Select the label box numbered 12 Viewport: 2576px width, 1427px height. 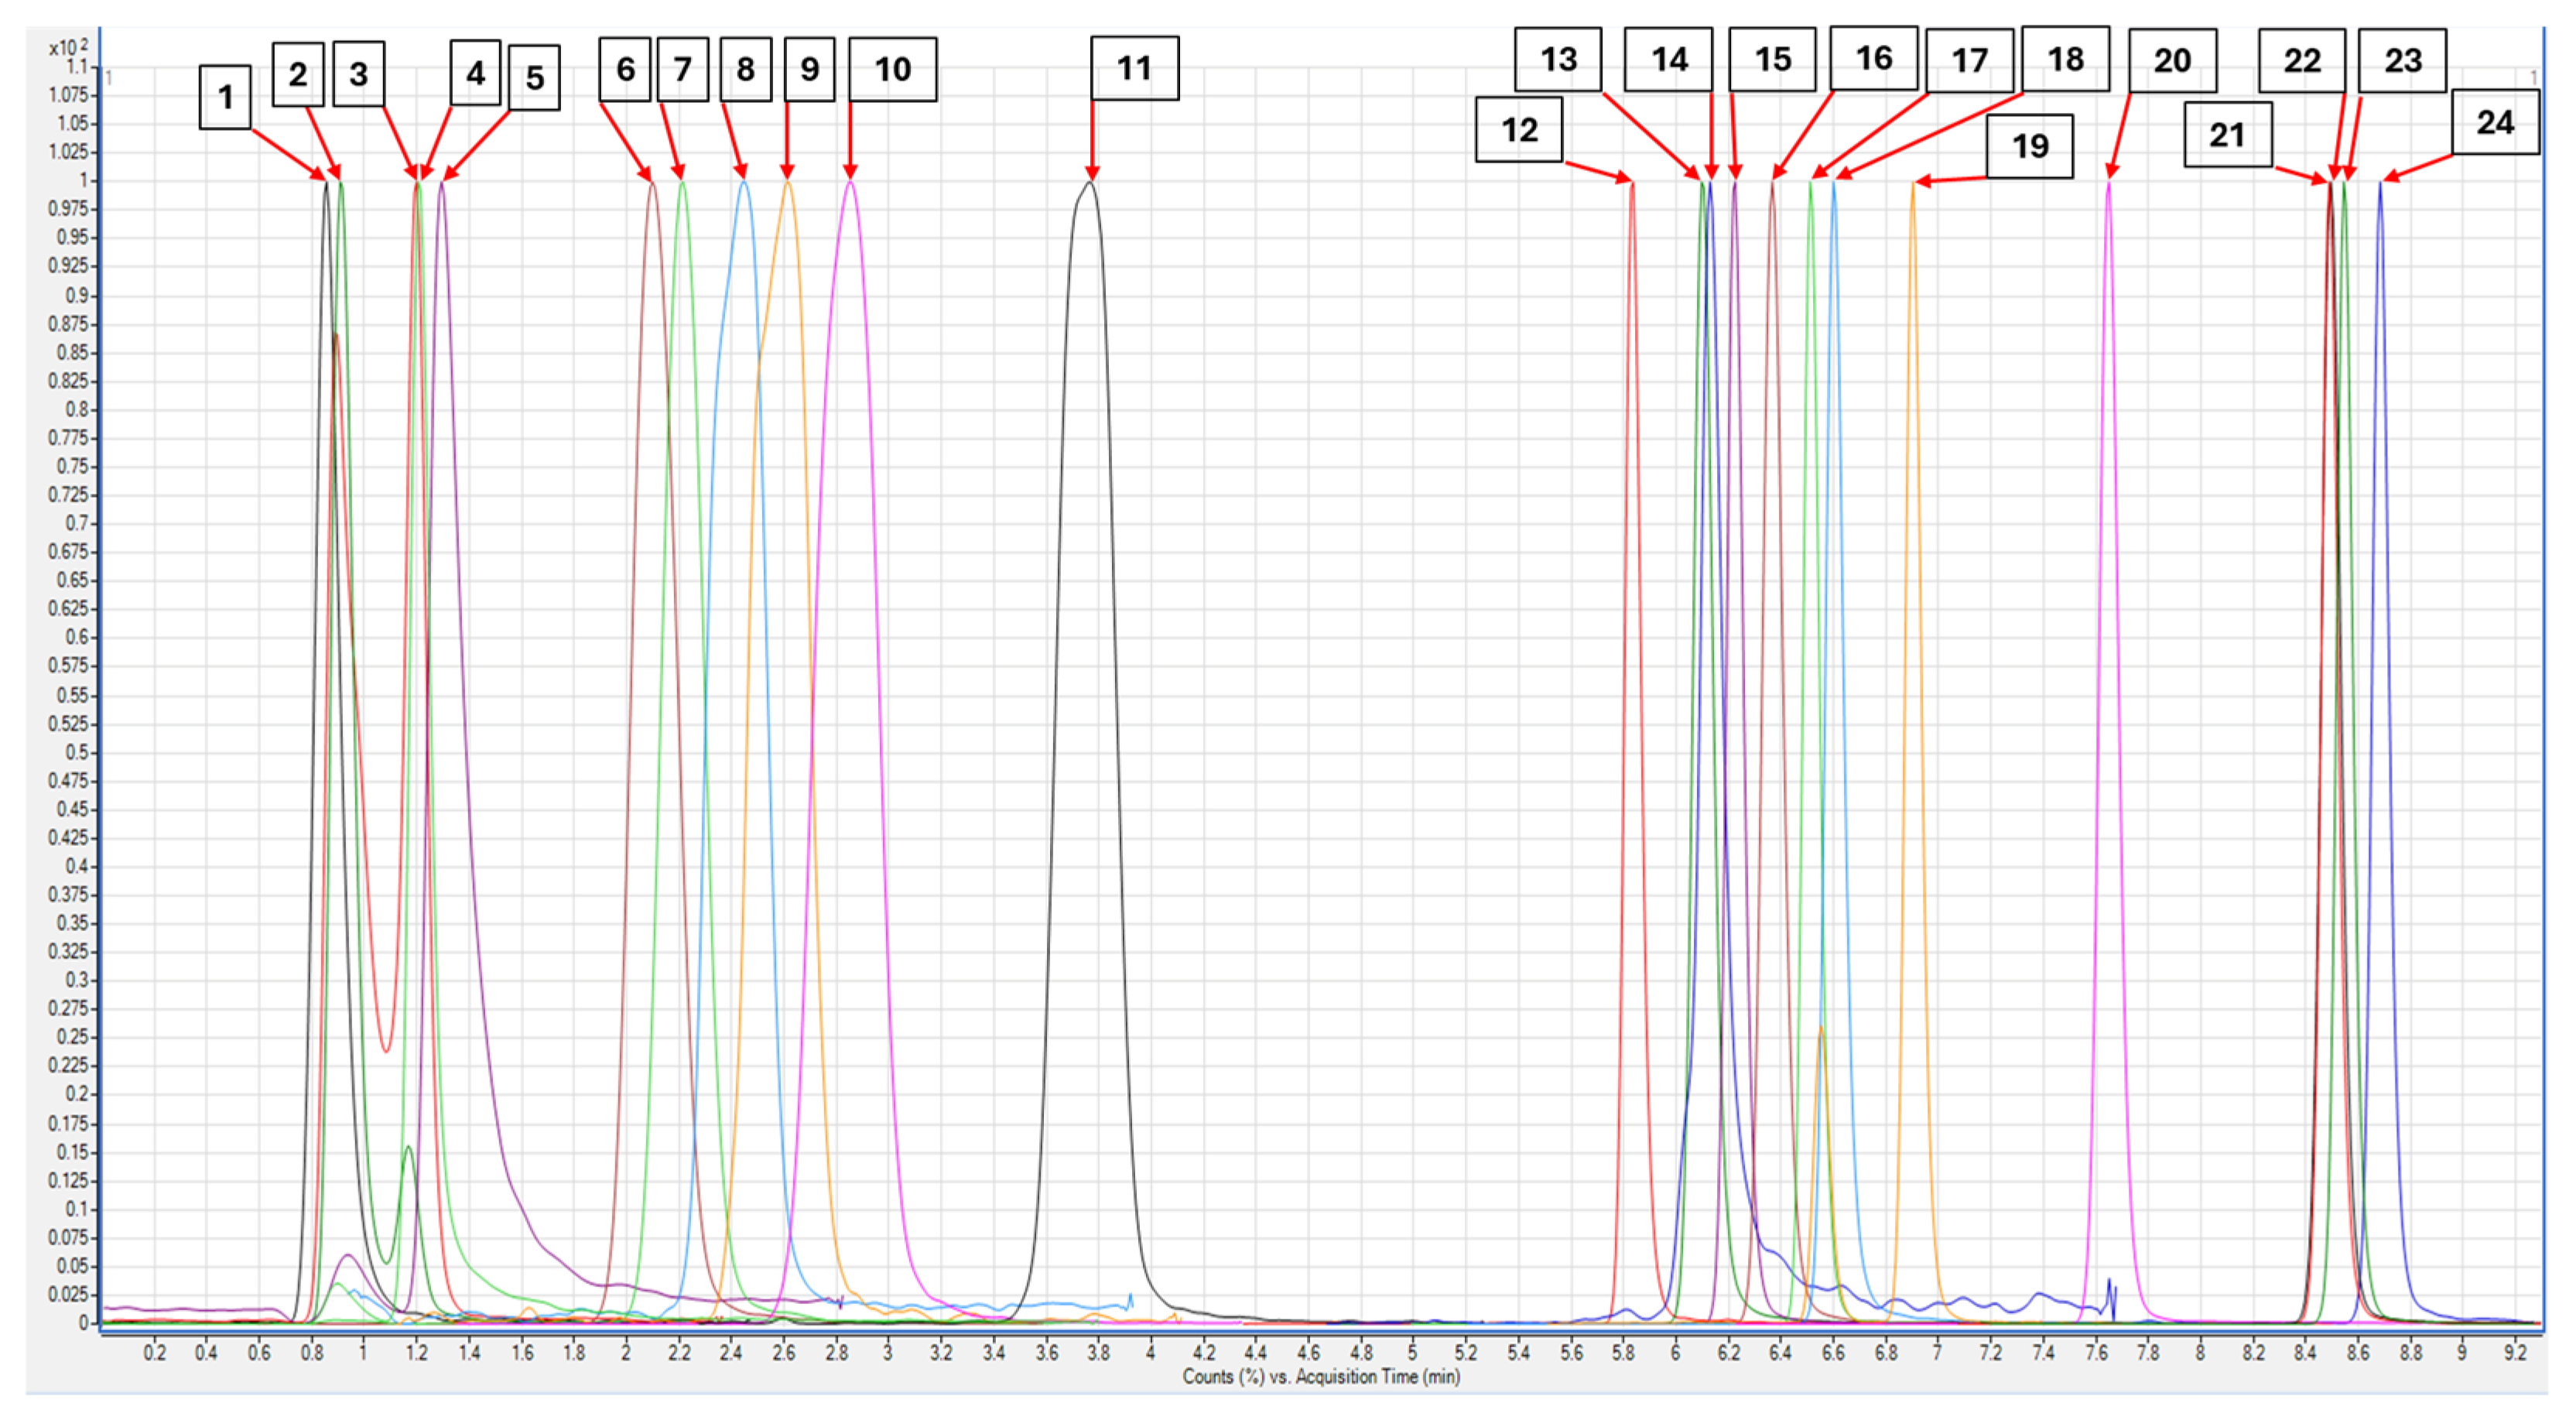(x=1519, y=129)
